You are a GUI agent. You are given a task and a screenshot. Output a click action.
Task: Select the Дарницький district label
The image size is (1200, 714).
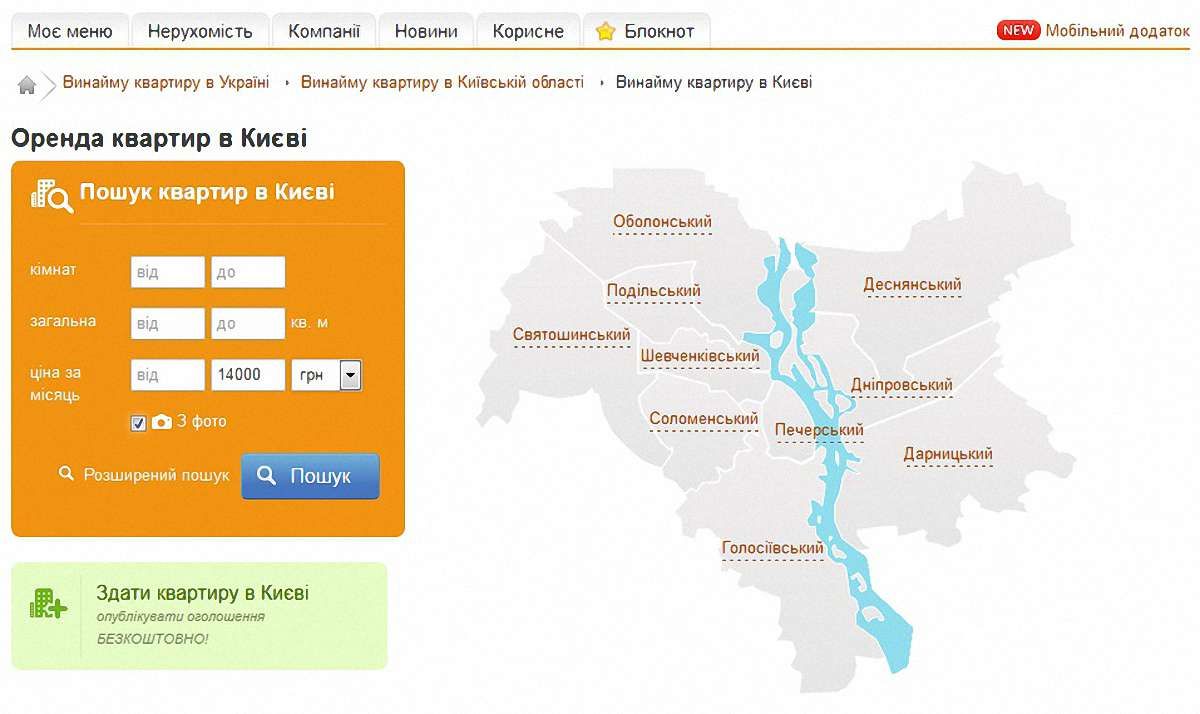(x=948, y=454)
